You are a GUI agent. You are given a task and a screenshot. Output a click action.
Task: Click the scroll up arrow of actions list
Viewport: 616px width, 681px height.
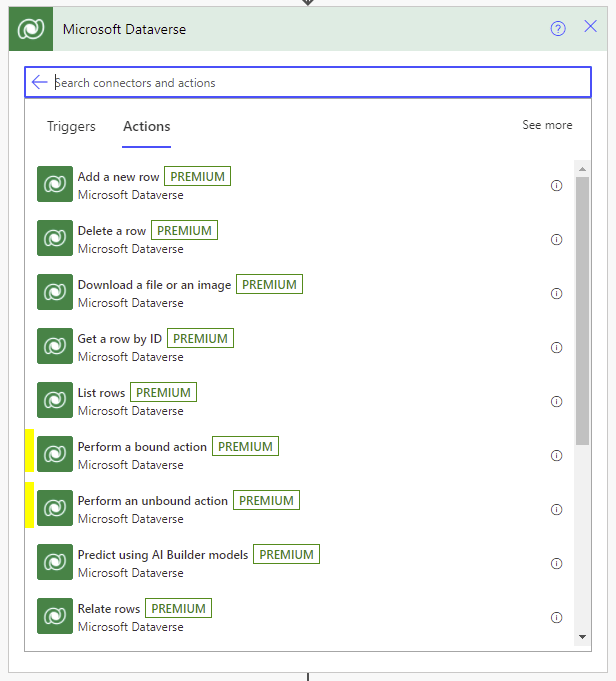coord(583,169)
